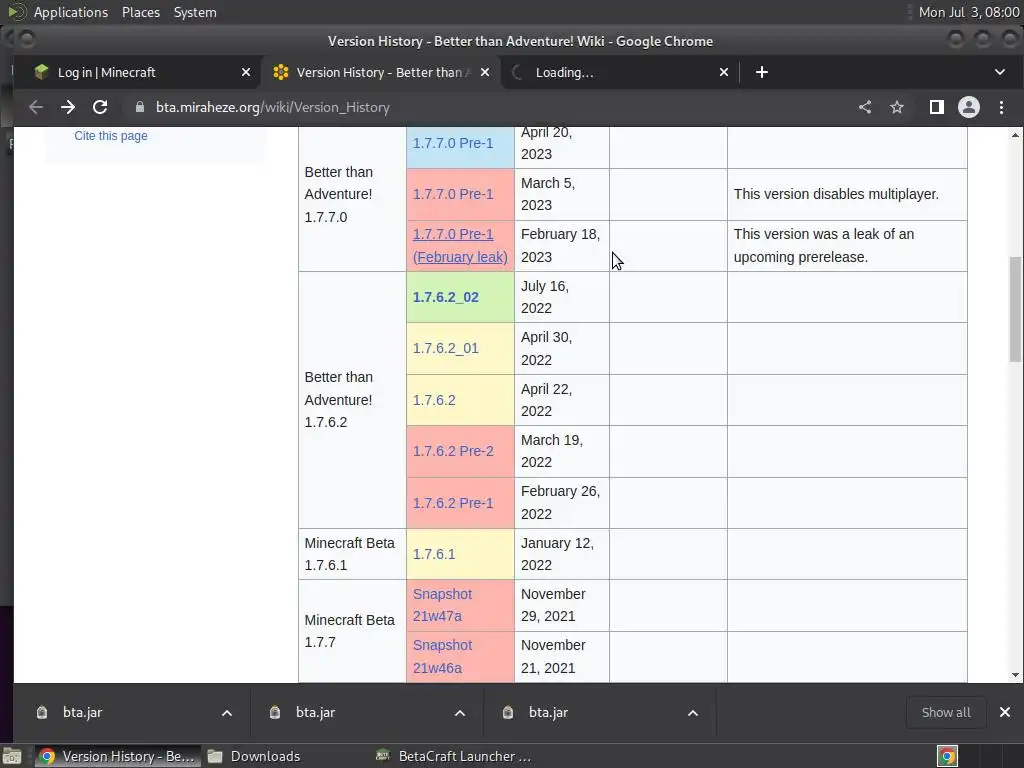Click 'Minecraft Beta 1.7.7' cell
Viewport: 1024px width, 768px height.
[x=352, y=631]
